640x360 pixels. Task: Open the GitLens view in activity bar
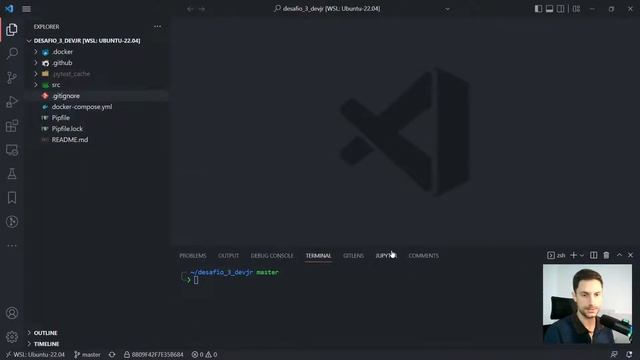click(12, 222)
